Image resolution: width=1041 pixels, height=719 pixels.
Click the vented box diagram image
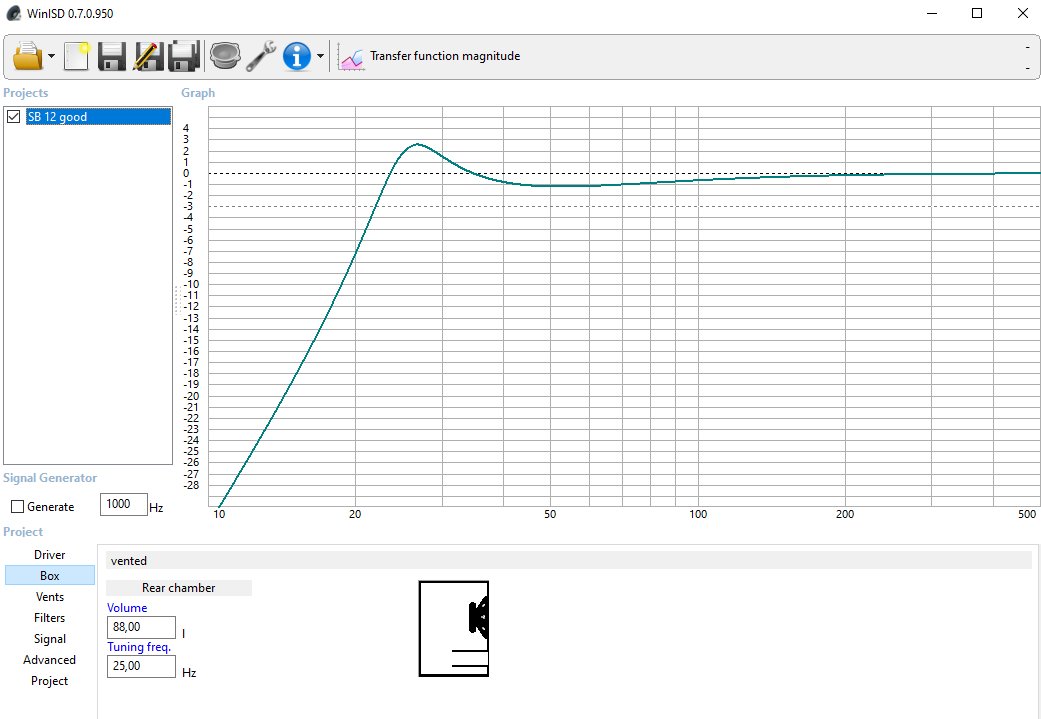(x=454, y=629)
